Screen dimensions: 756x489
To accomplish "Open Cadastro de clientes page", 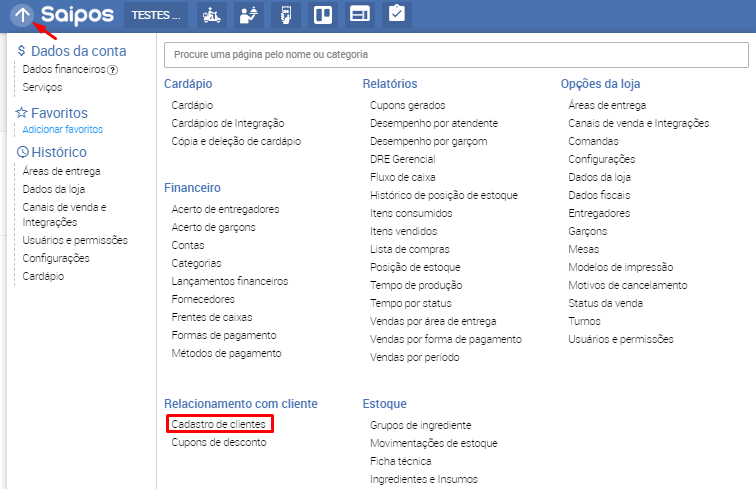I will [x=218, y=425].
